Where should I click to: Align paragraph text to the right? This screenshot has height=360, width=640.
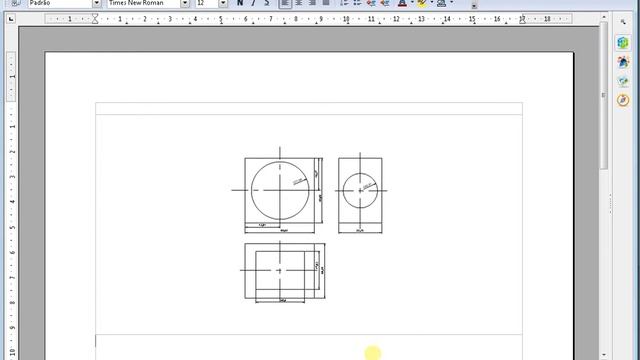point(312,3)
